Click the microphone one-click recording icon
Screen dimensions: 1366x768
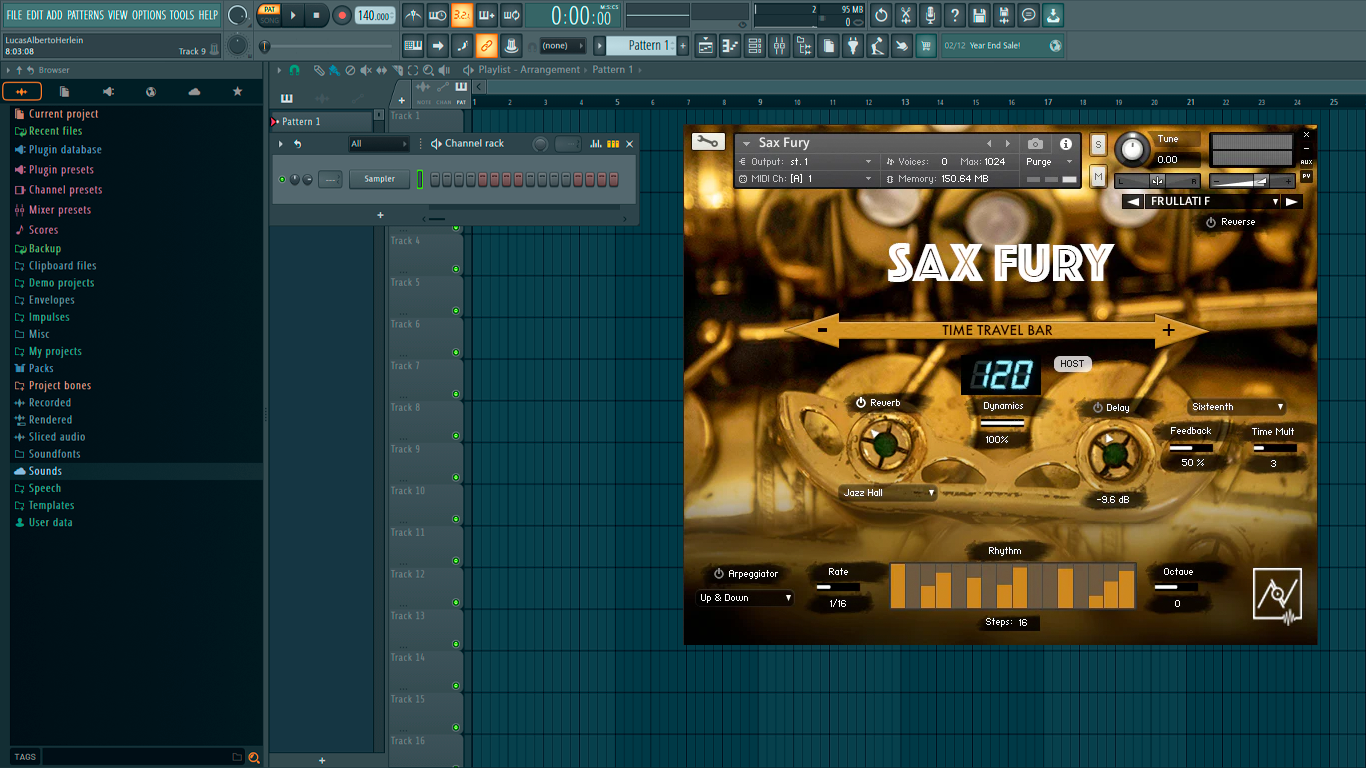click(930, 15)
